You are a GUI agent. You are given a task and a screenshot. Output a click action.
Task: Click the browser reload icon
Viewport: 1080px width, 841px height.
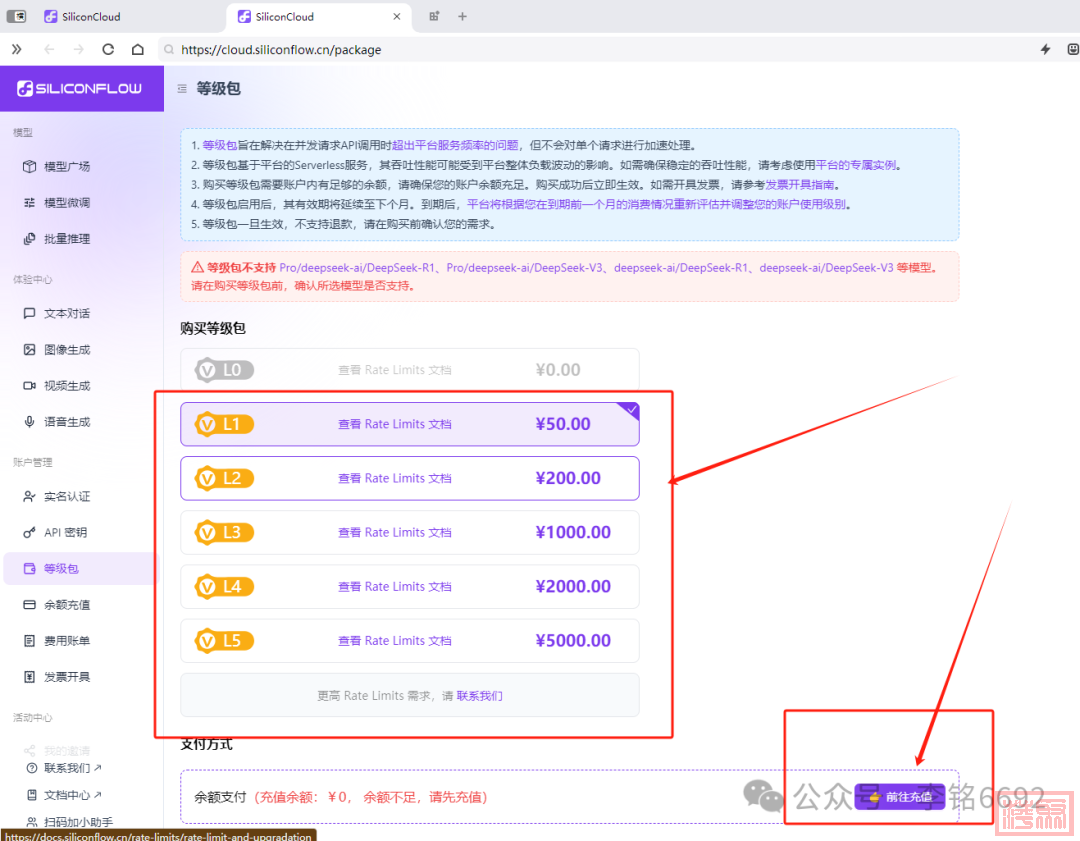pyautogui.click(x=108, y=49)
